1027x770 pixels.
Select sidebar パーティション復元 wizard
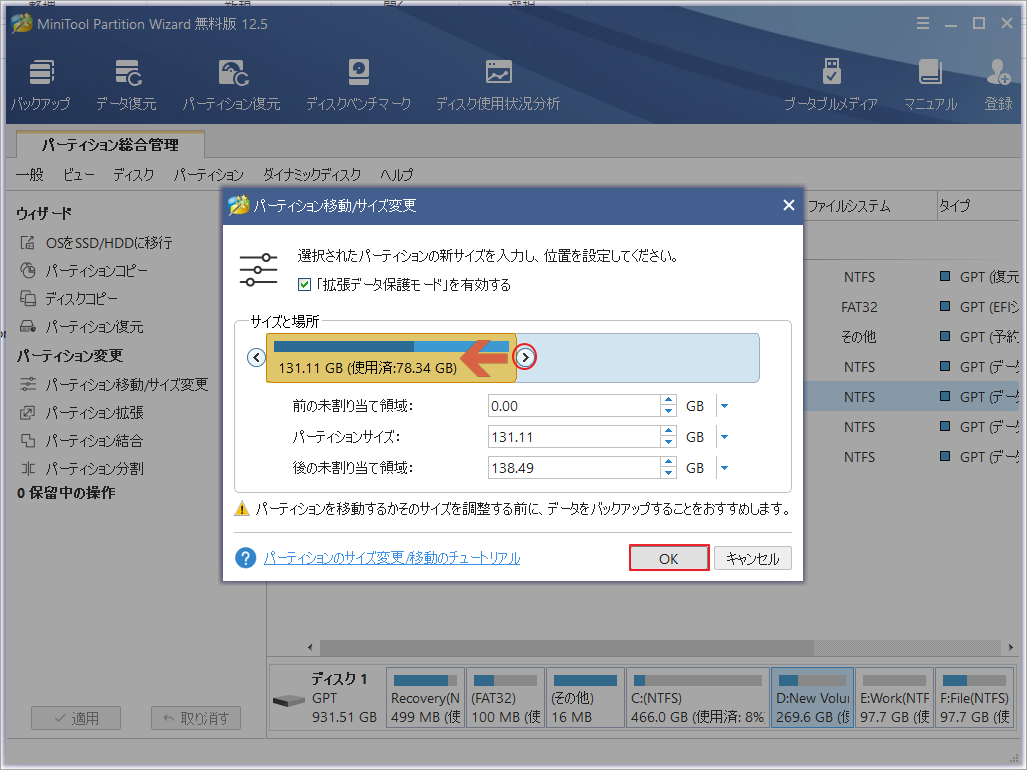(81, 327)
